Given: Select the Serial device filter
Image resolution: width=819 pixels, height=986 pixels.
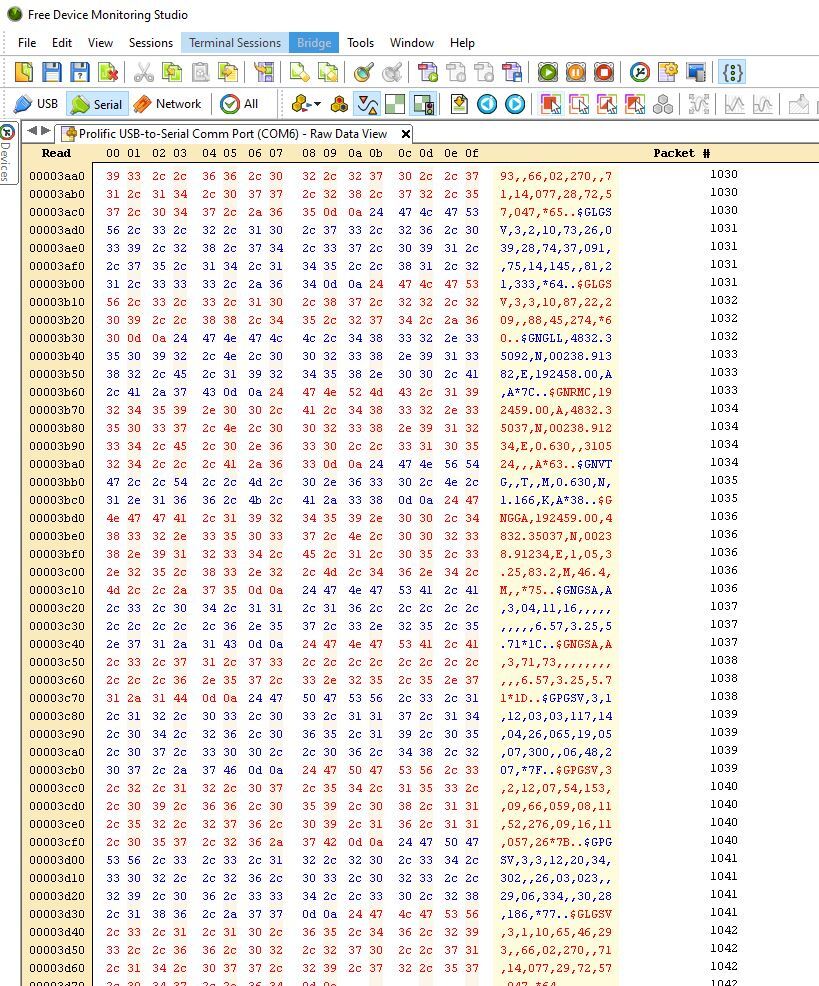Looking at the screenshot, I should [x=96, y=104].
